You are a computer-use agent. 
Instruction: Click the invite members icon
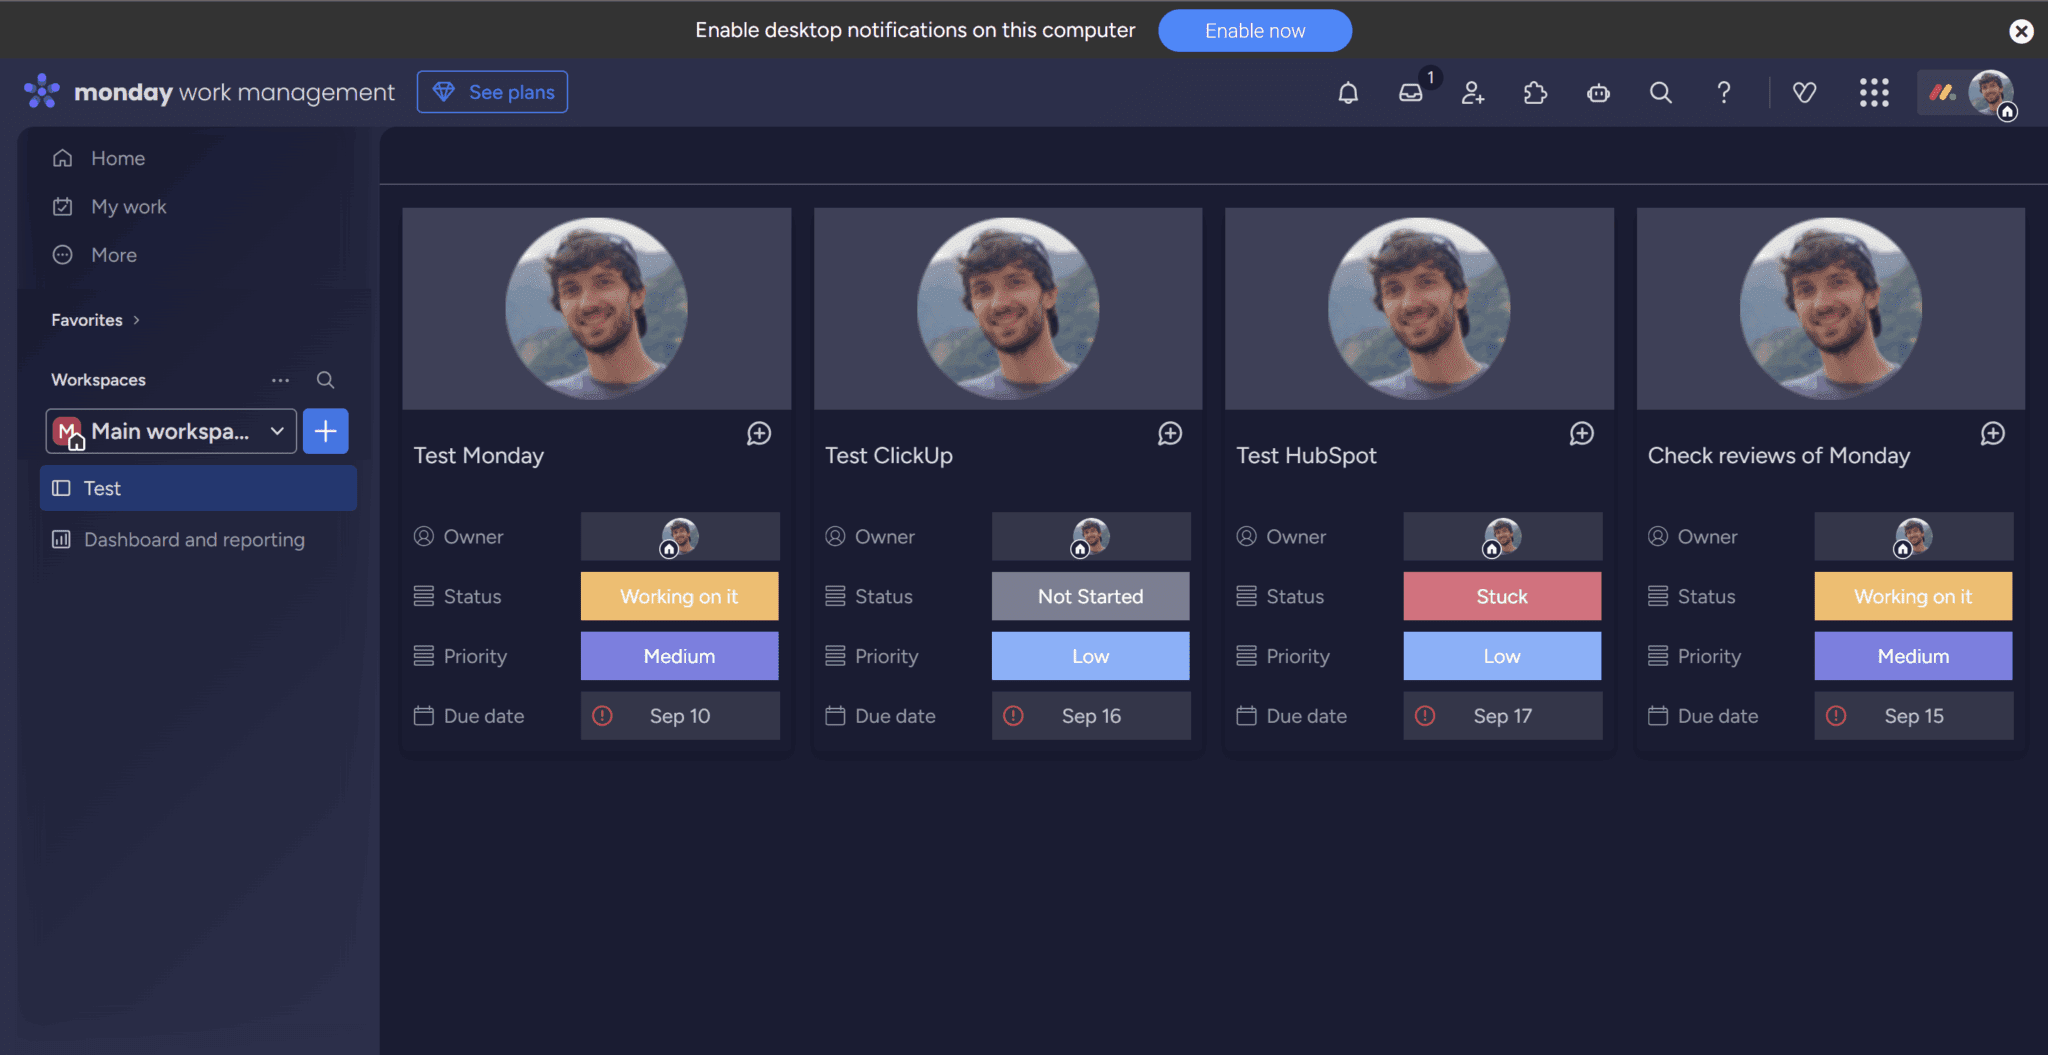[1473, 93]
